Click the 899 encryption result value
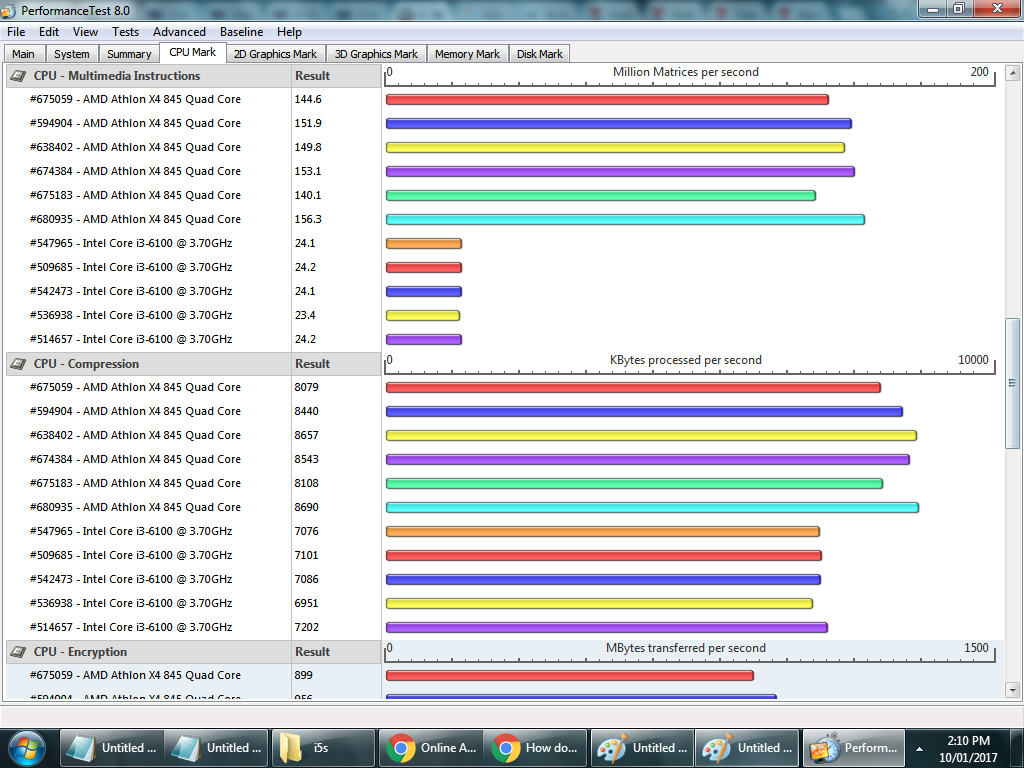The height and width of the screenshot is (768, 1024). coord(304,675)
